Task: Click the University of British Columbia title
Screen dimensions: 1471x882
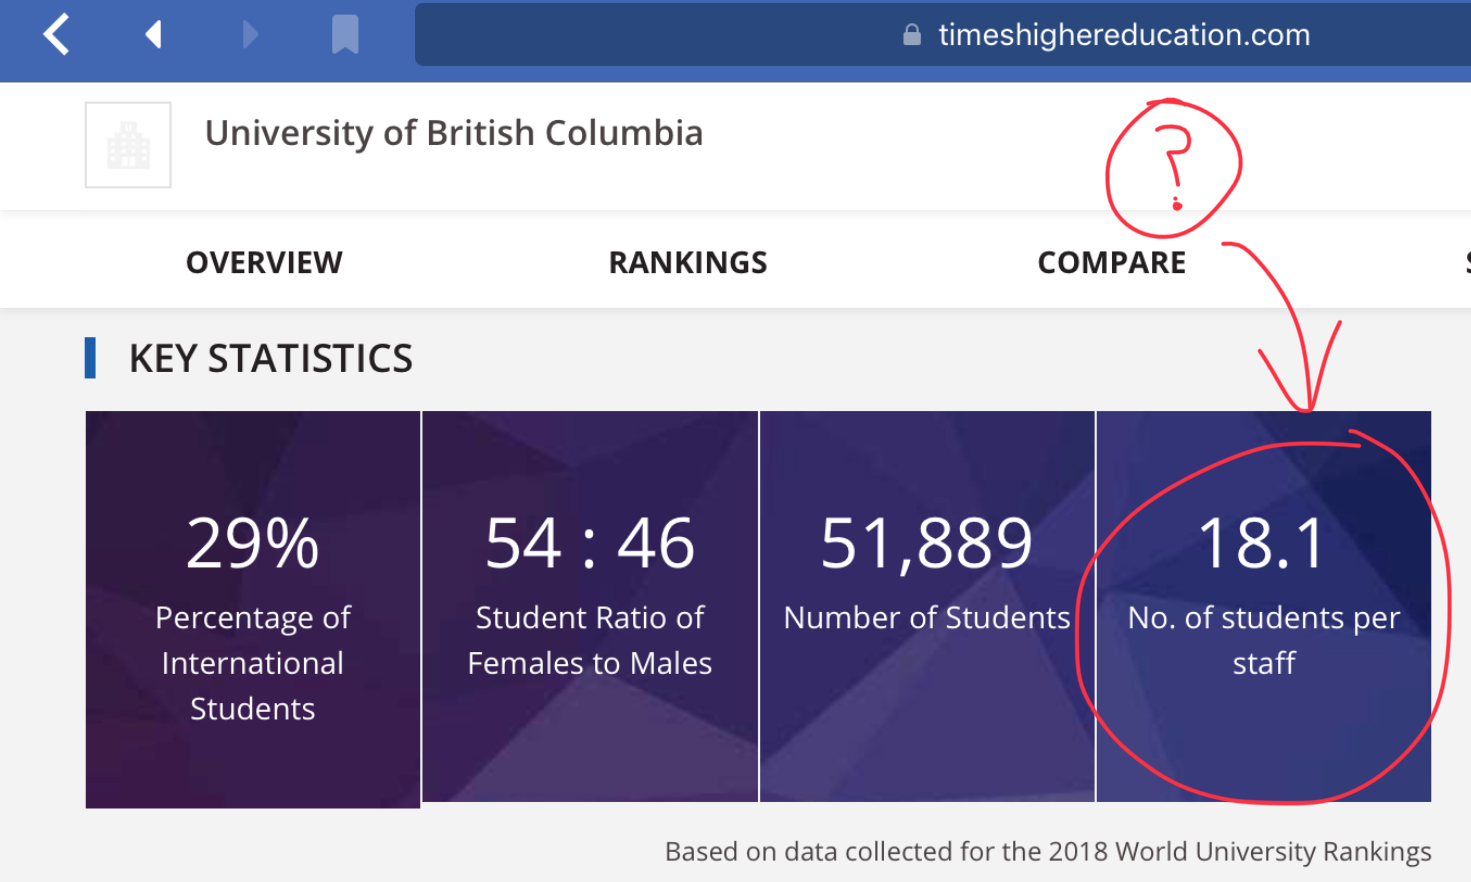Action: (x=454, y=133)
